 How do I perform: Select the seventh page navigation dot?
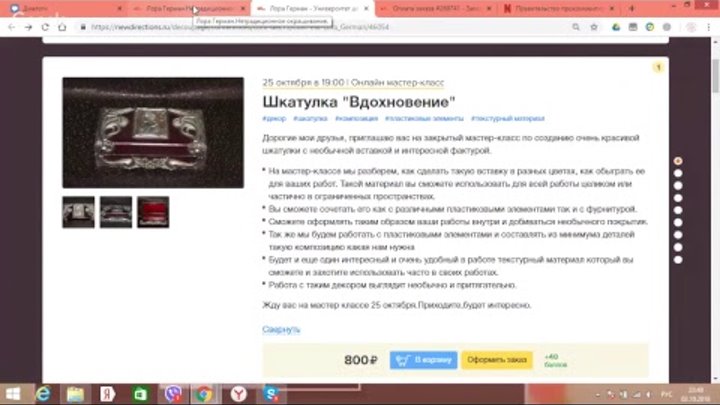pyautogui.click(x=678, y=235)
